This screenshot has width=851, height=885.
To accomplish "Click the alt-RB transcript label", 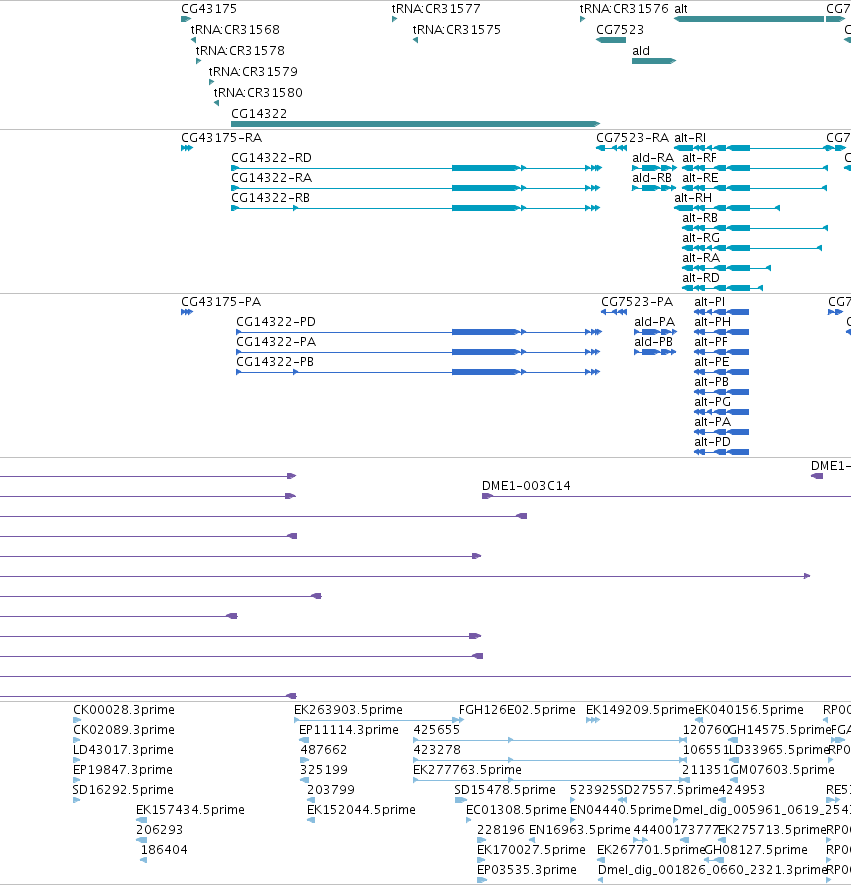I will click(700, 218).
